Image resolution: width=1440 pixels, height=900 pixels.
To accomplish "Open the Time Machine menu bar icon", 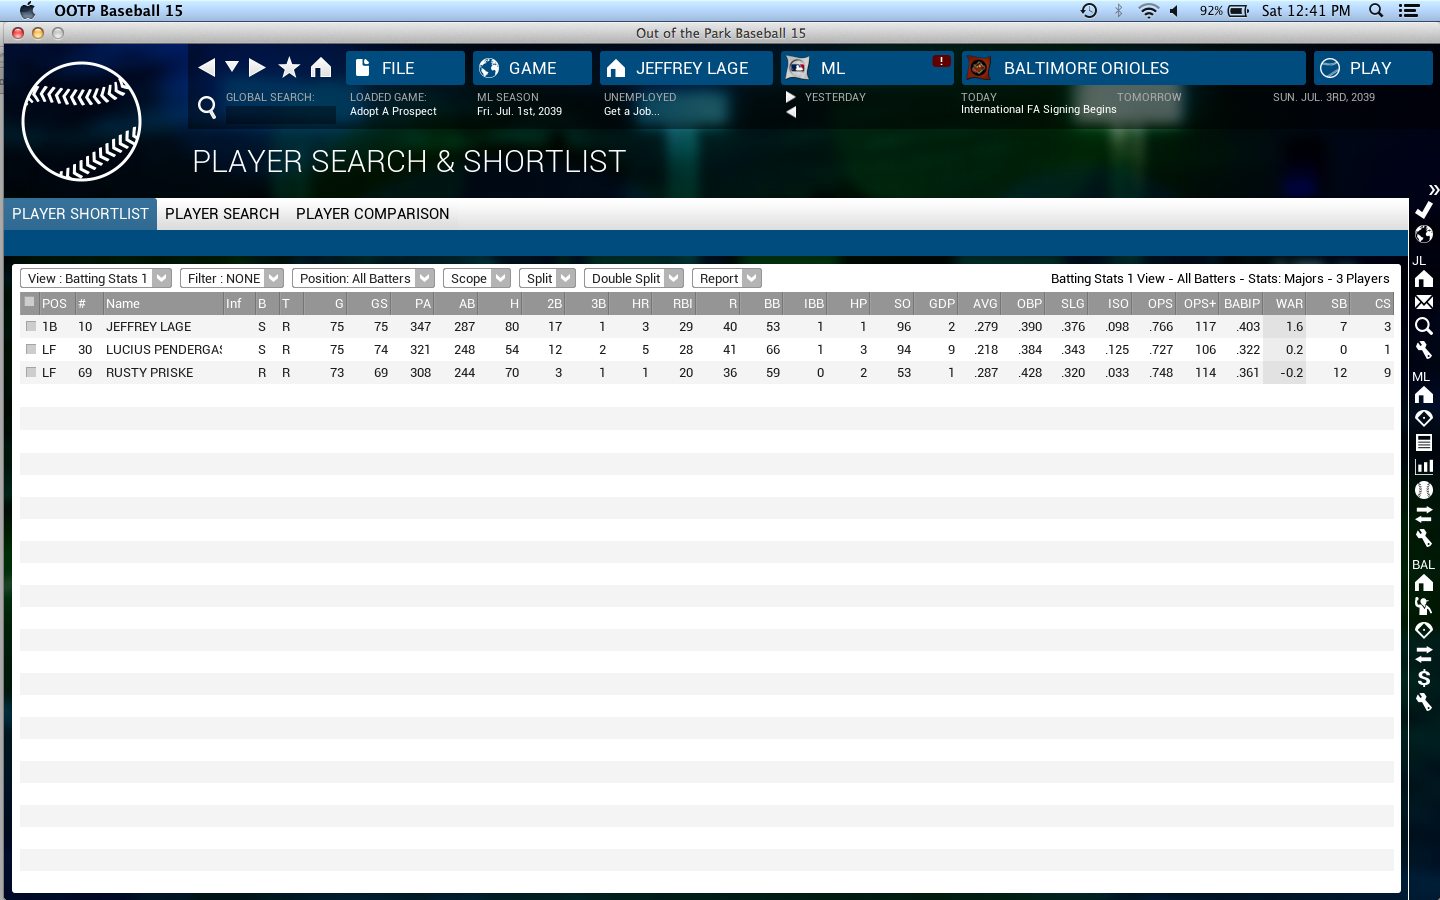I will point(1089,10).
